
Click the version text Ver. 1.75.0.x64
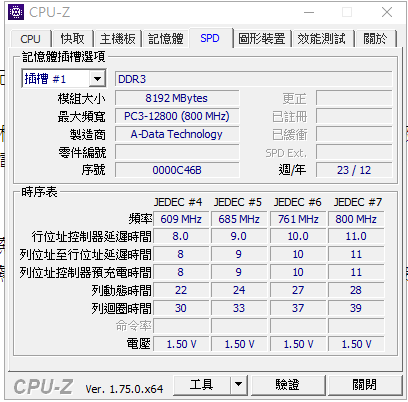[124, 389]
